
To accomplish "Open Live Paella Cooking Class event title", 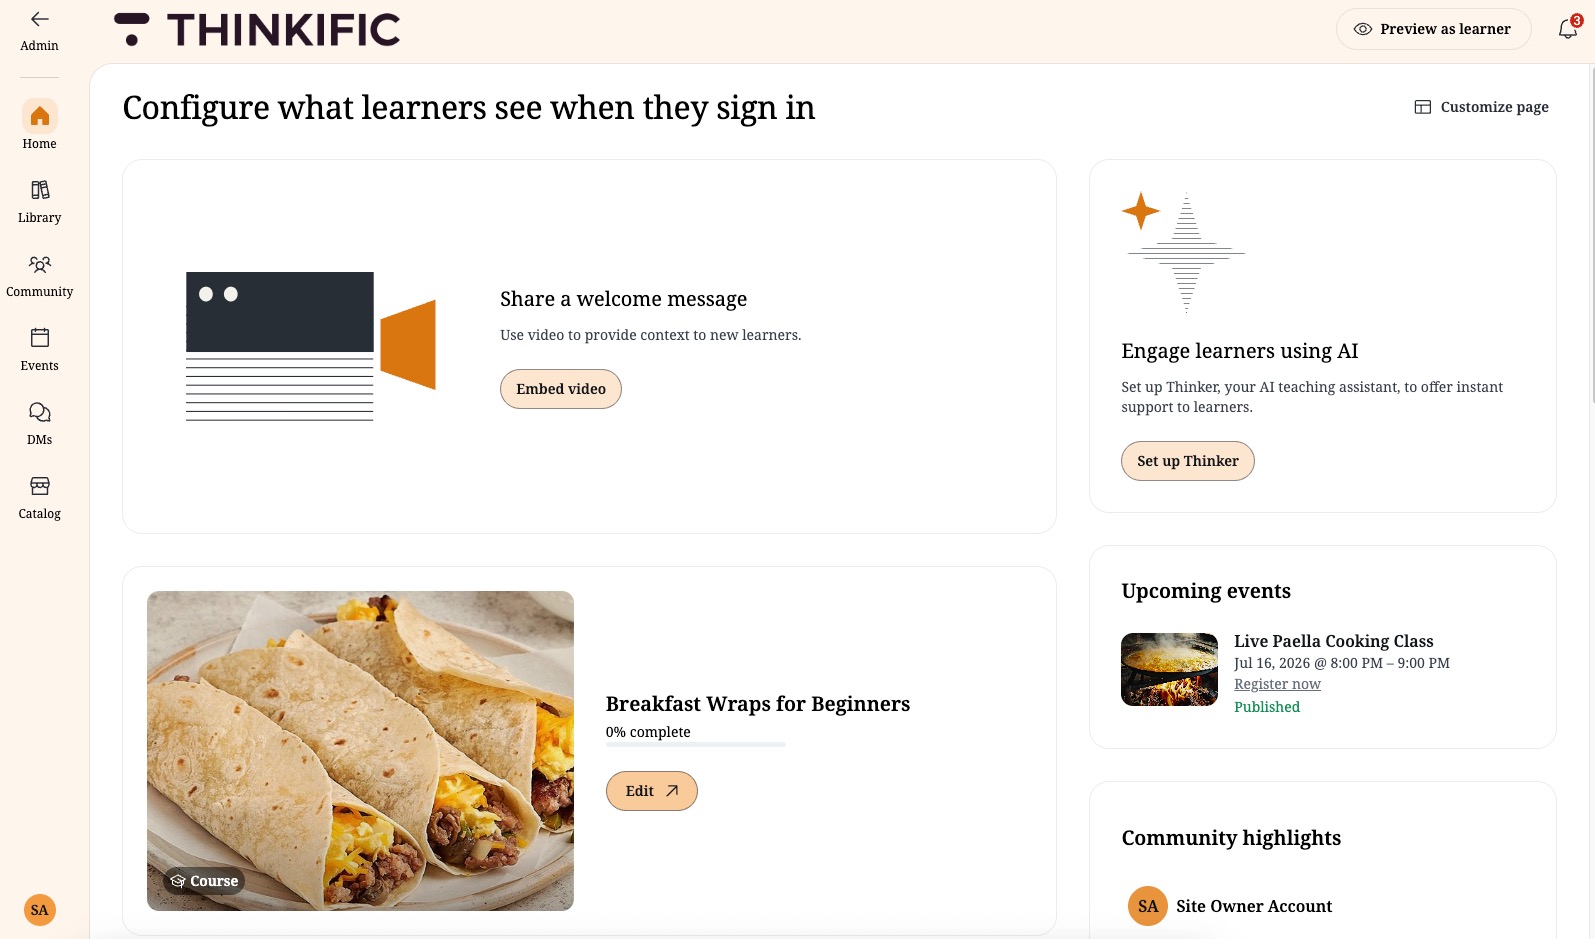I will (1333, 641).
